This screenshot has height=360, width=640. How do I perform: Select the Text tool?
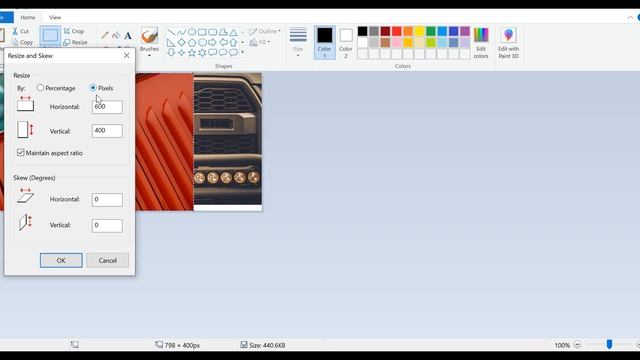click(x=128, y=36)
